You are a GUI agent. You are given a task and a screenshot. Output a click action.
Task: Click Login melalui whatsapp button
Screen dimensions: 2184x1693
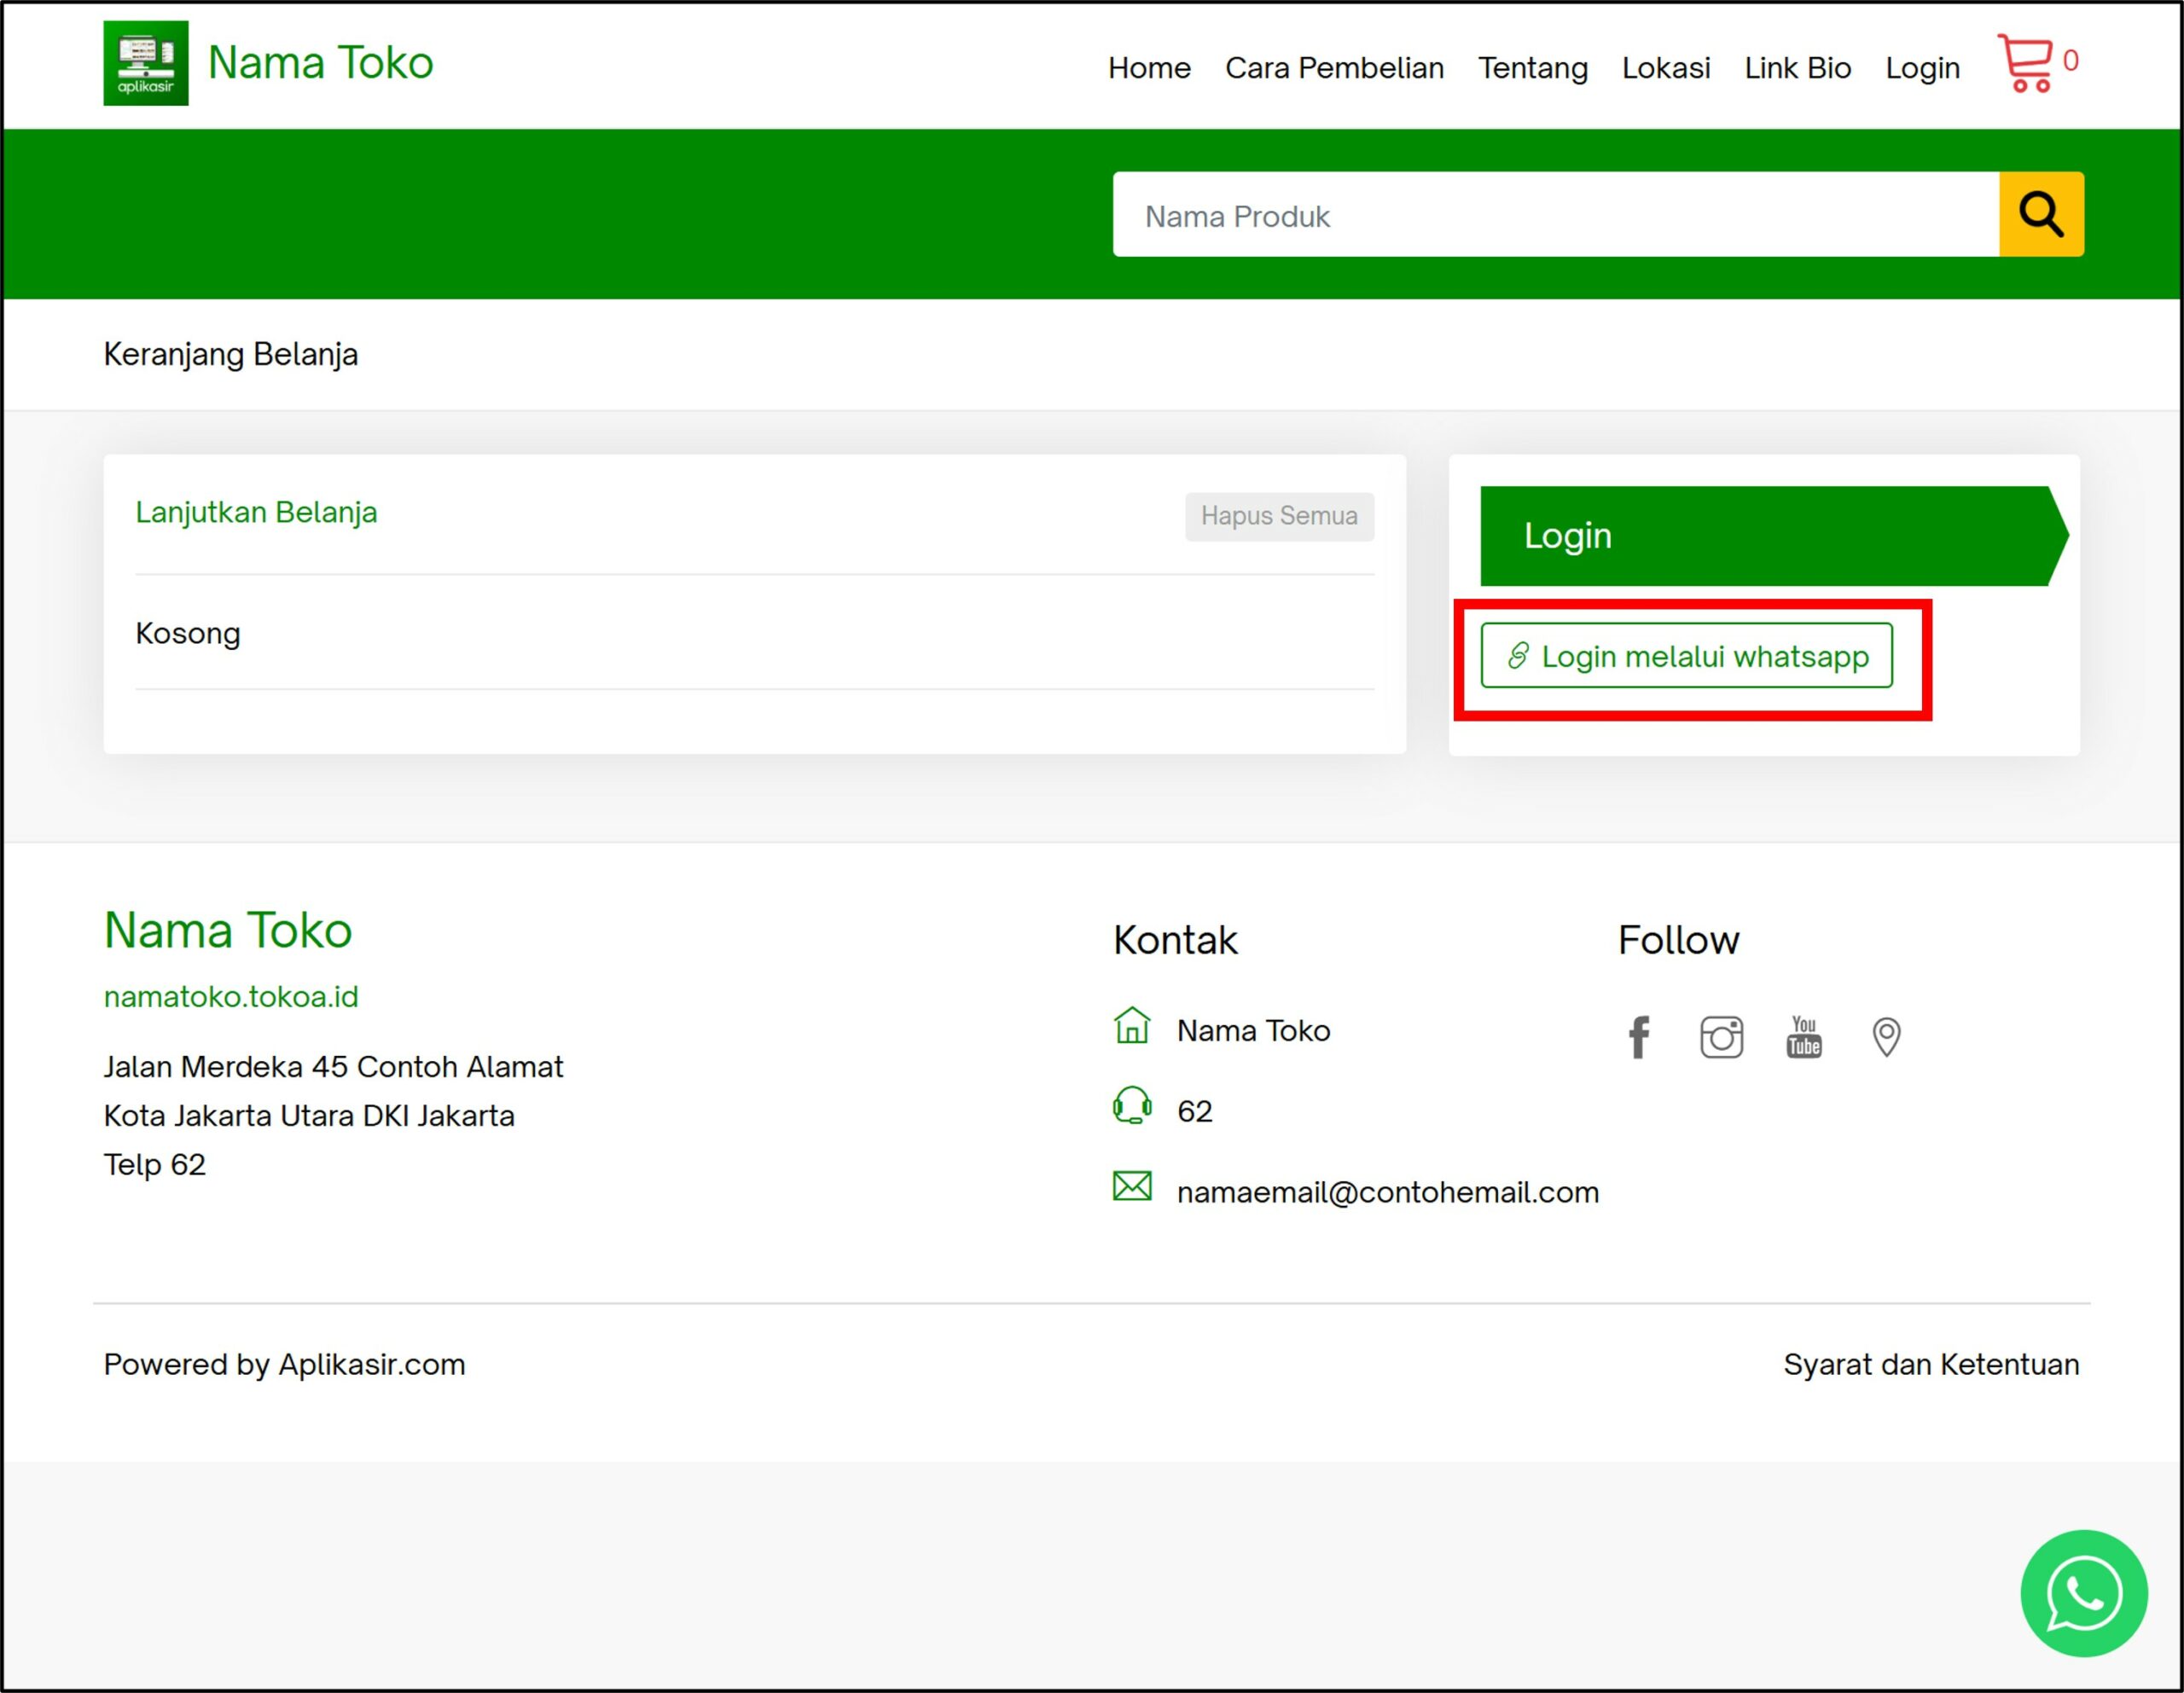point(1686,656)
